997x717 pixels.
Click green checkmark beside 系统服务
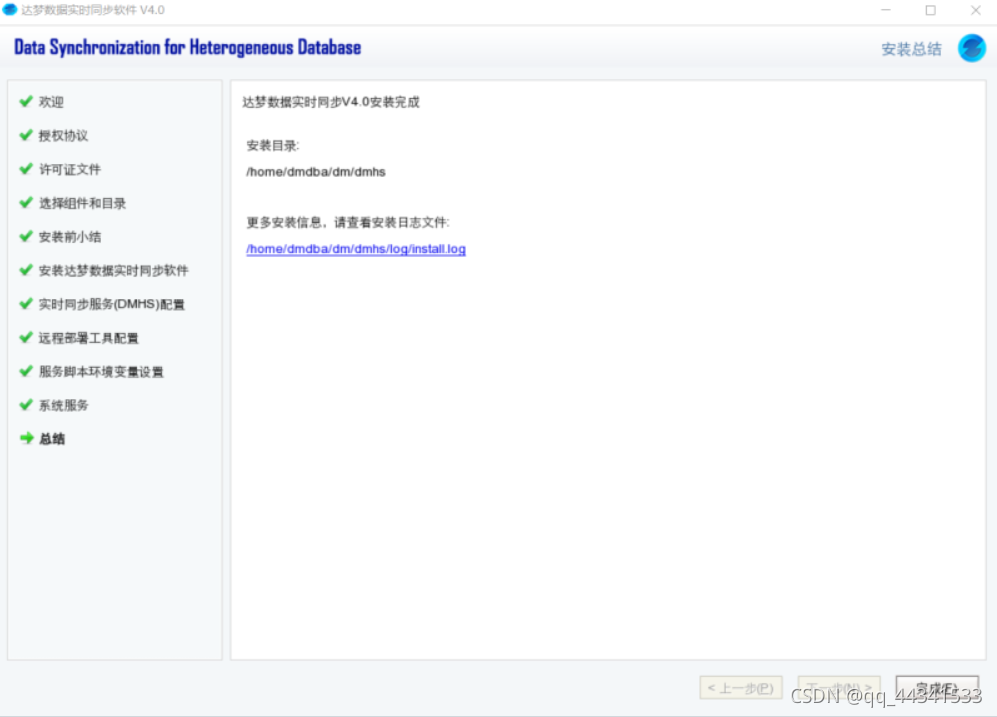click(x=26, y=404)
